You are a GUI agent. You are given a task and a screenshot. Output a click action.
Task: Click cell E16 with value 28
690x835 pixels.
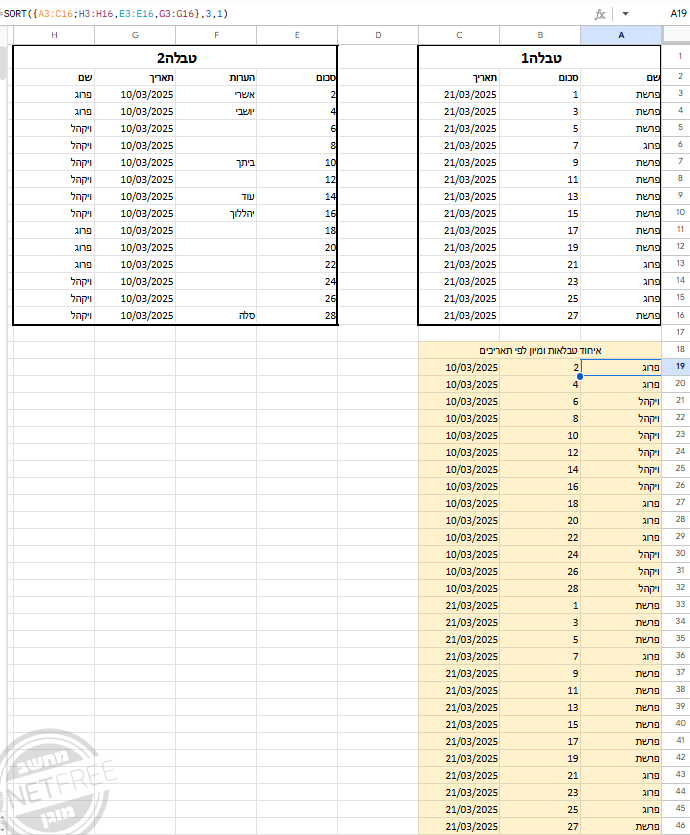pos(297,316)
